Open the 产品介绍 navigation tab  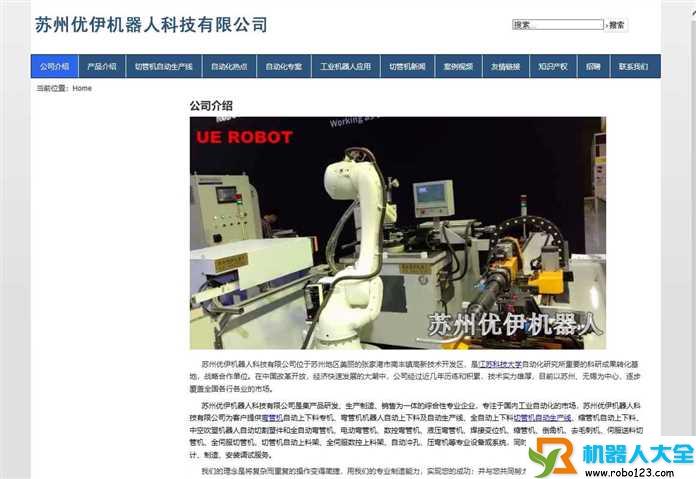coord(102,66)
